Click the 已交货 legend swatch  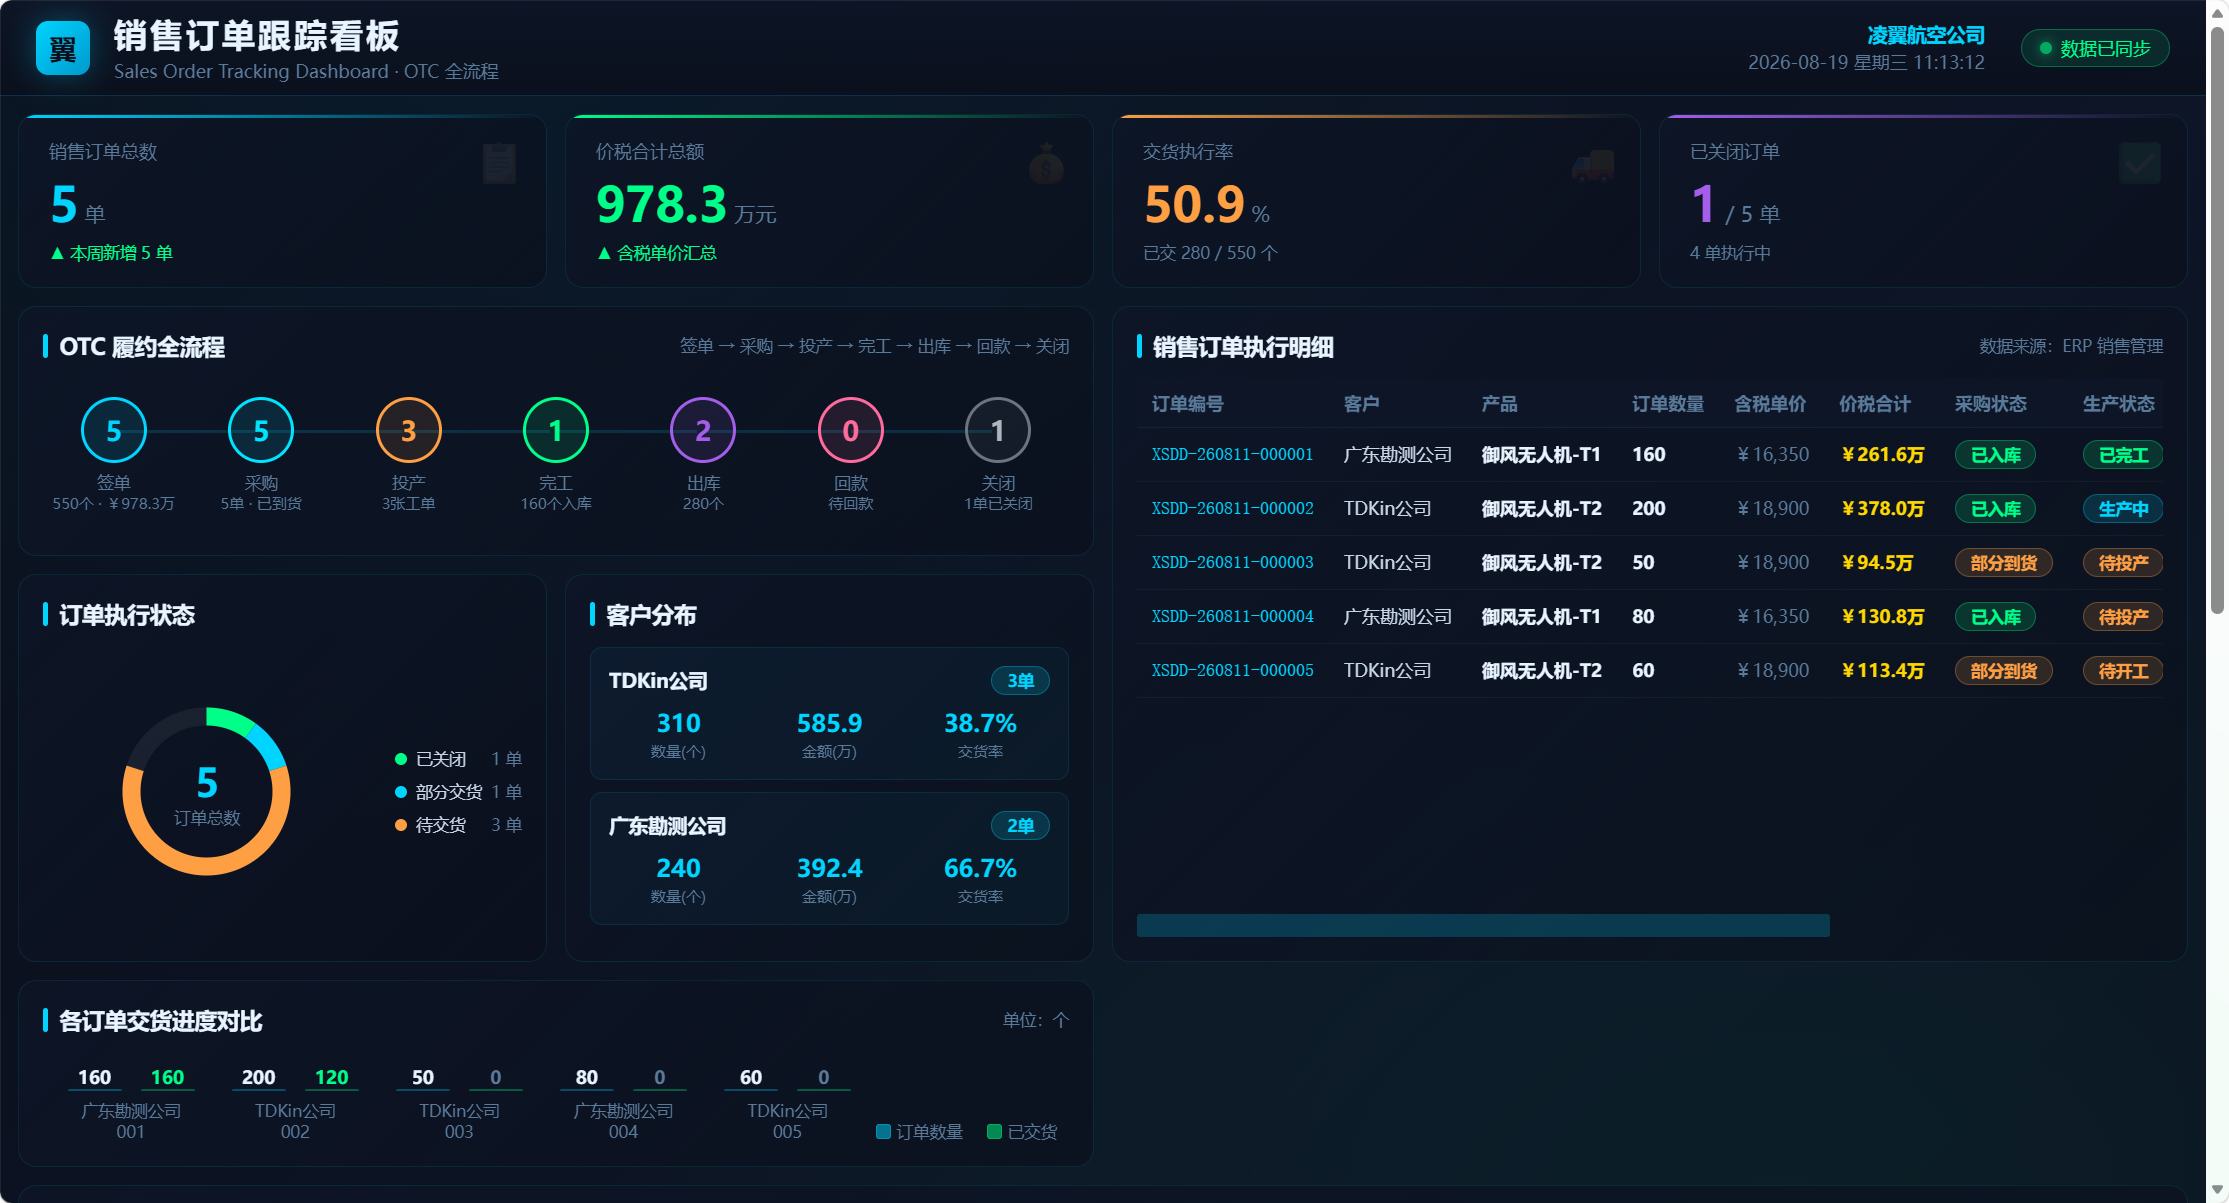[994, 1132]
